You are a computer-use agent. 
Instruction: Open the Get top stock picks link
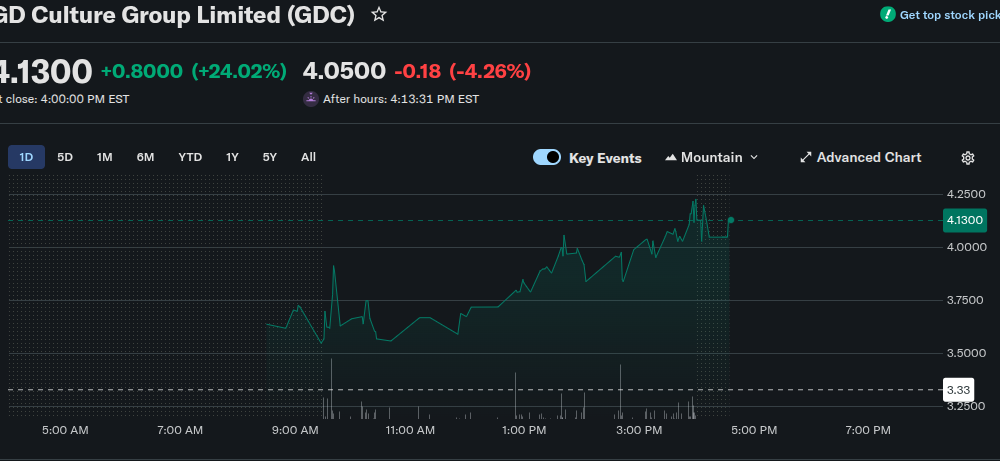click(x=950, y=15)
